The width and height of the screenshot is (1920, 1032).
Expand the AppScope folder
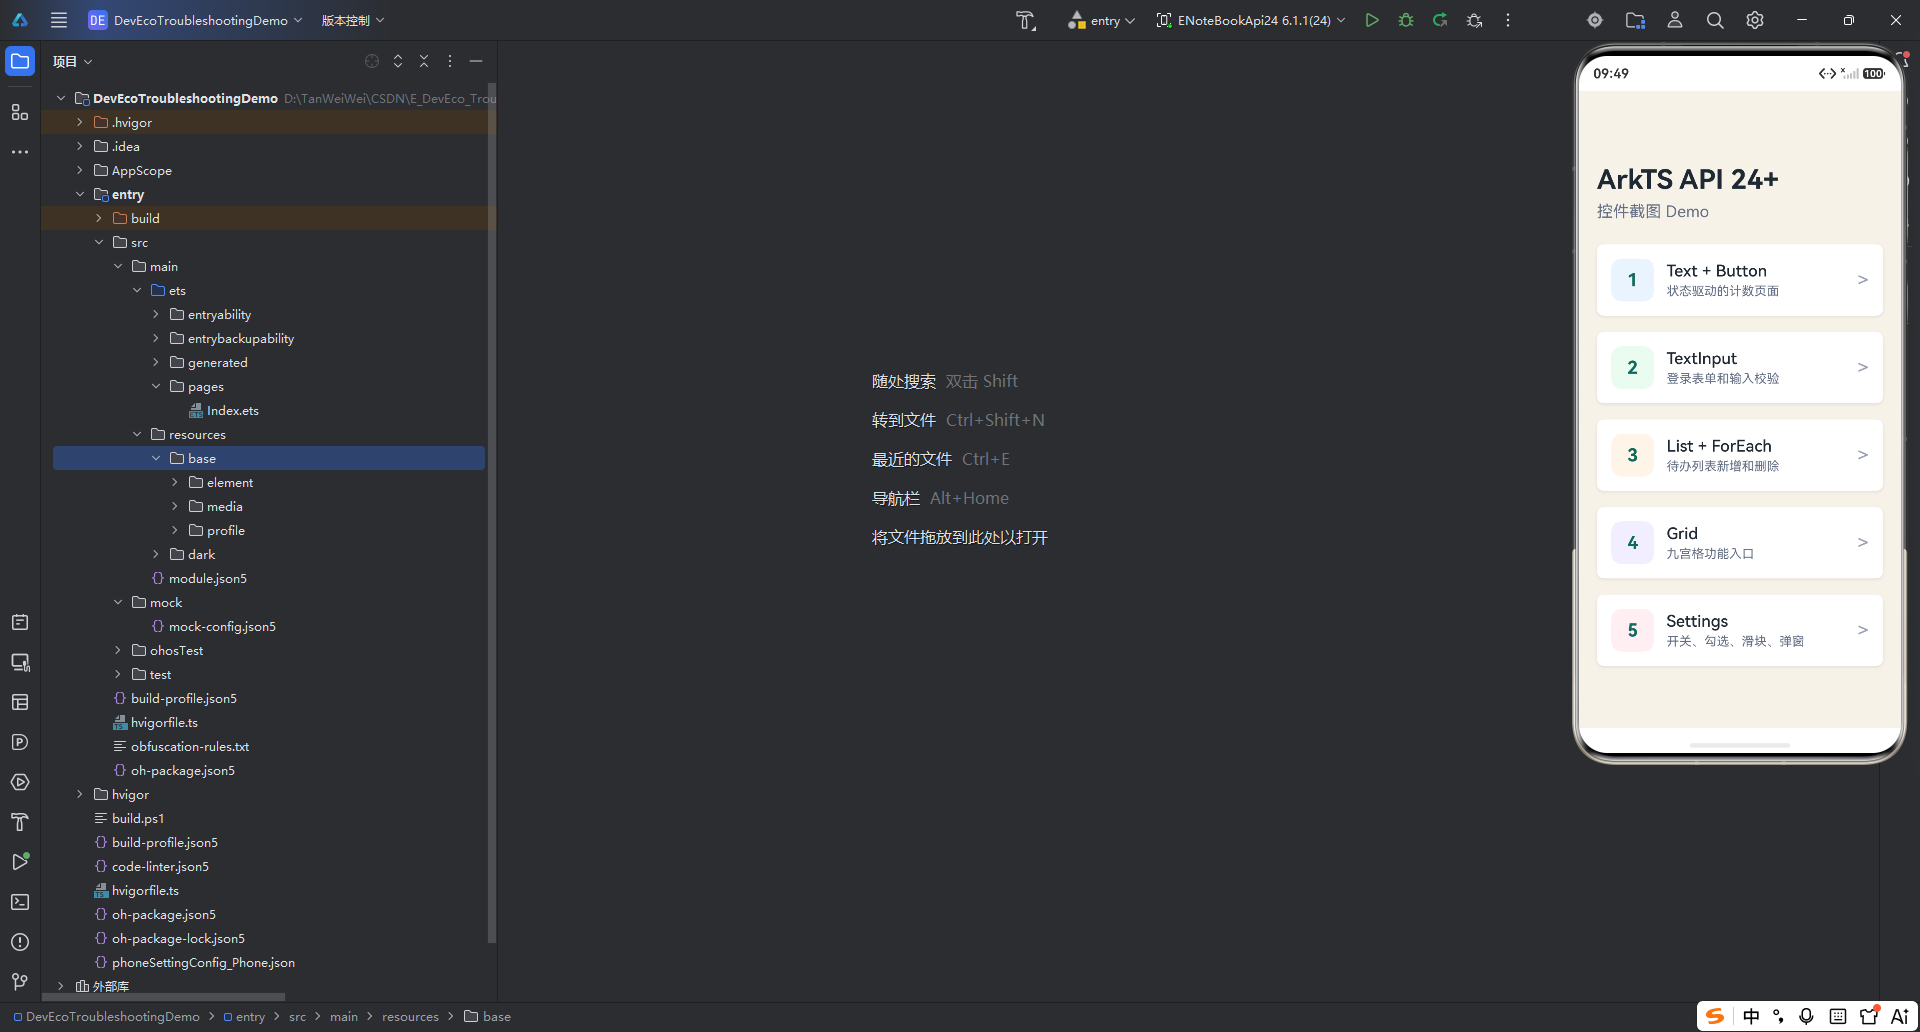click(x=80, y=170)
